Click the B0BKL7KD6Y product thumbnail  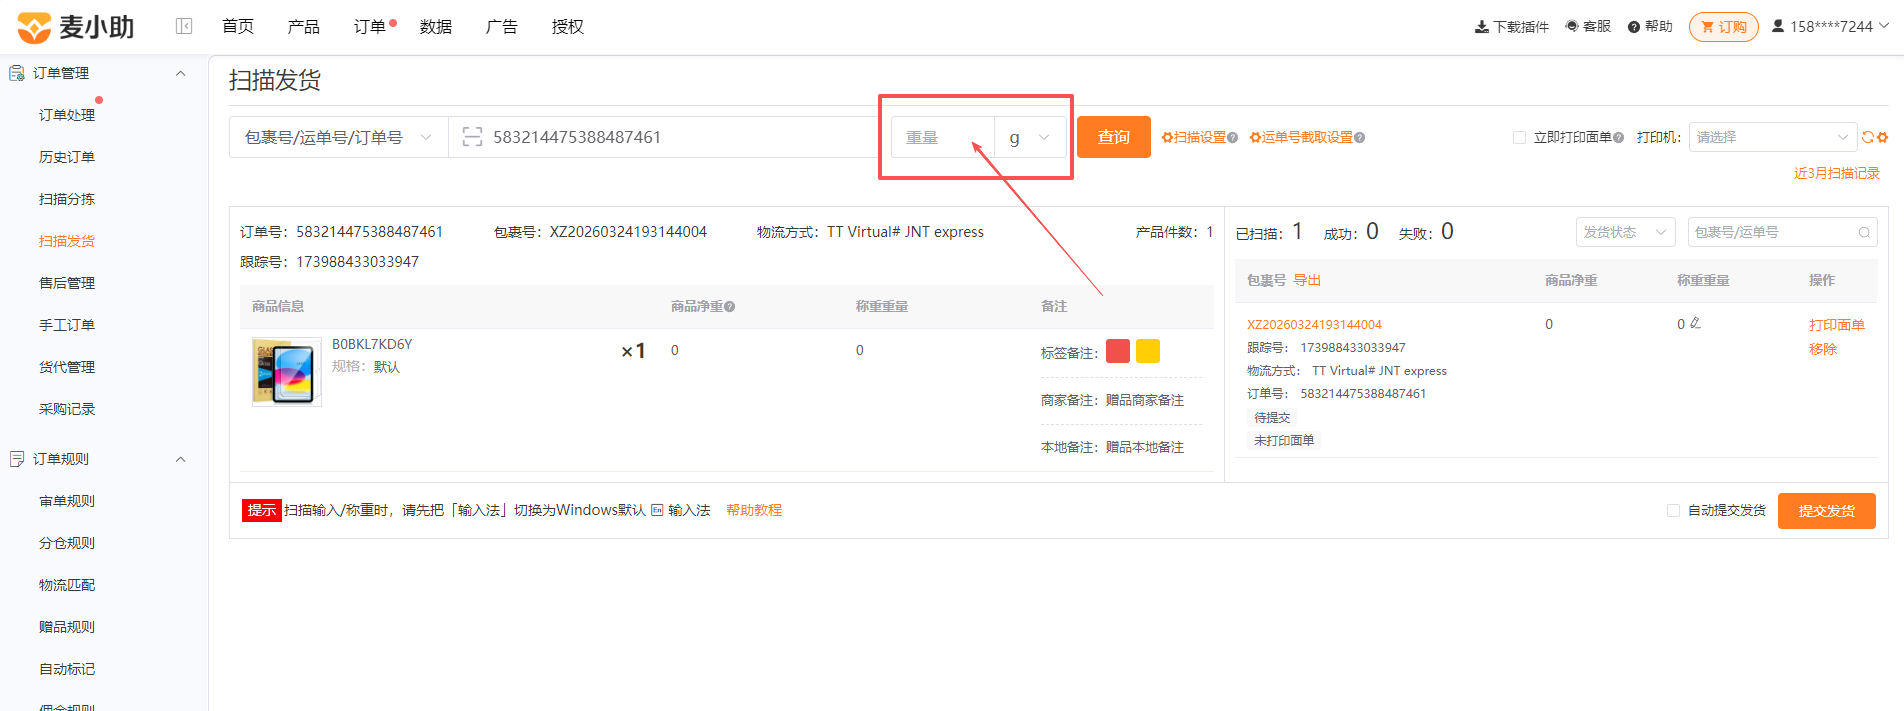(287, 371)
